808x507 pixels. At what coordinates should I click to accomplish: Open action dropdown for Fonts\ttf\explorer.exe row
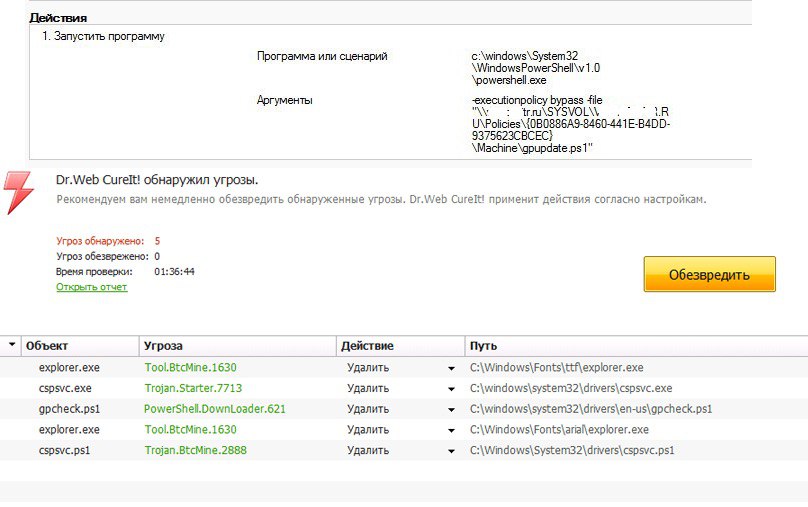[x=451, y=368]
